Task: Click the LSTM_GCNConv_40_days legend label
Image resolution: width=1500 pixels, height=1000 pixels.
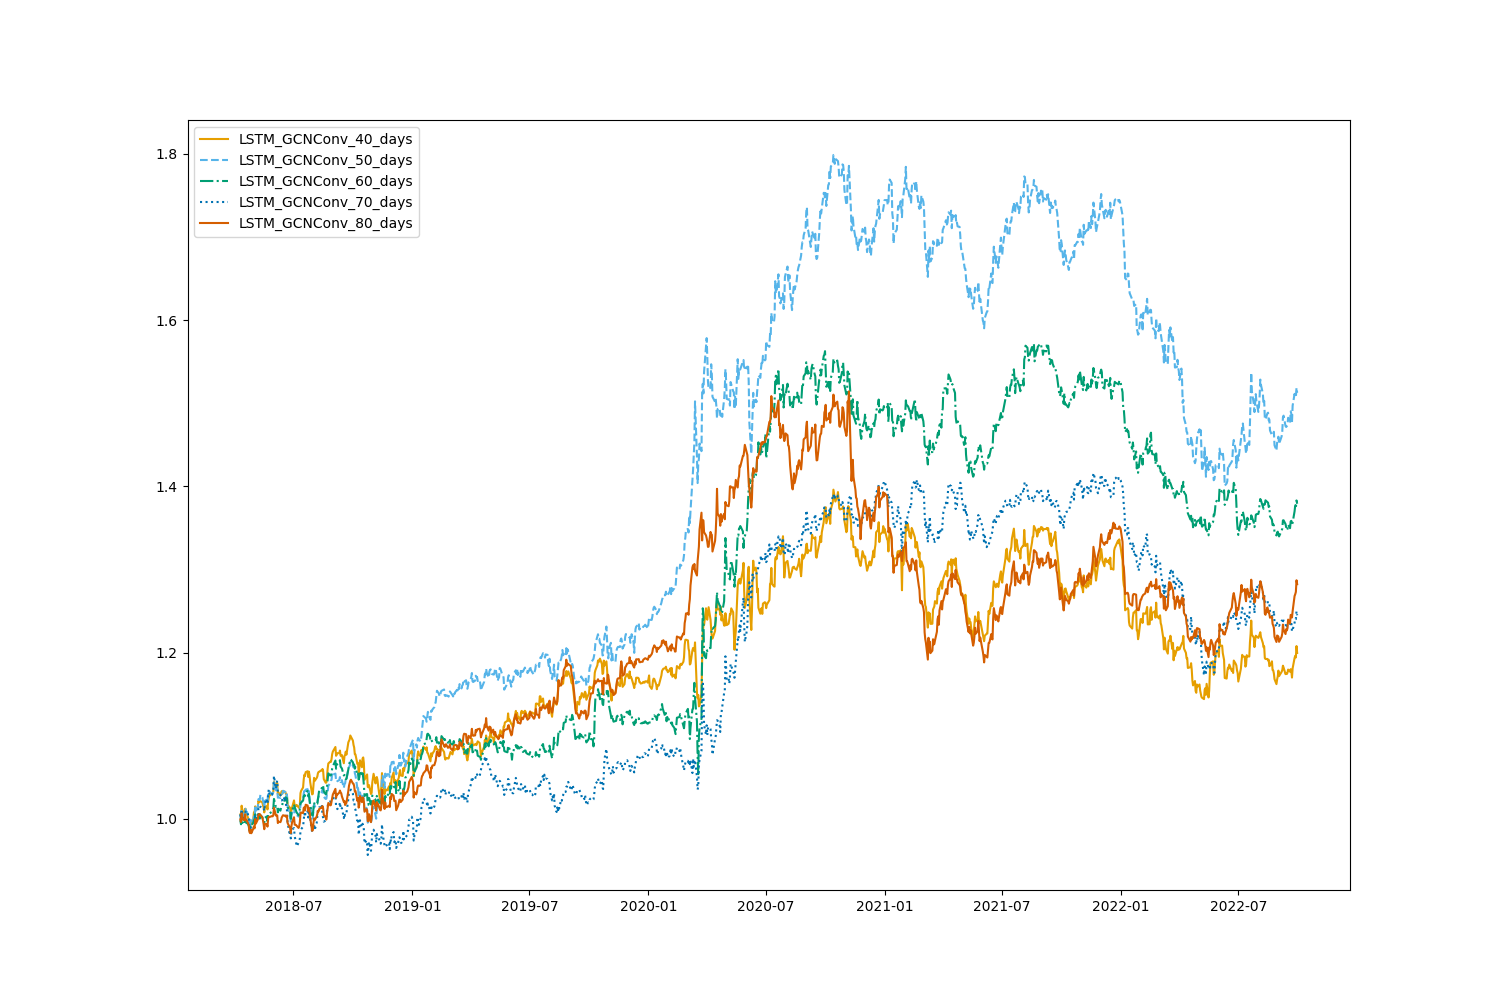Action: 325,139
